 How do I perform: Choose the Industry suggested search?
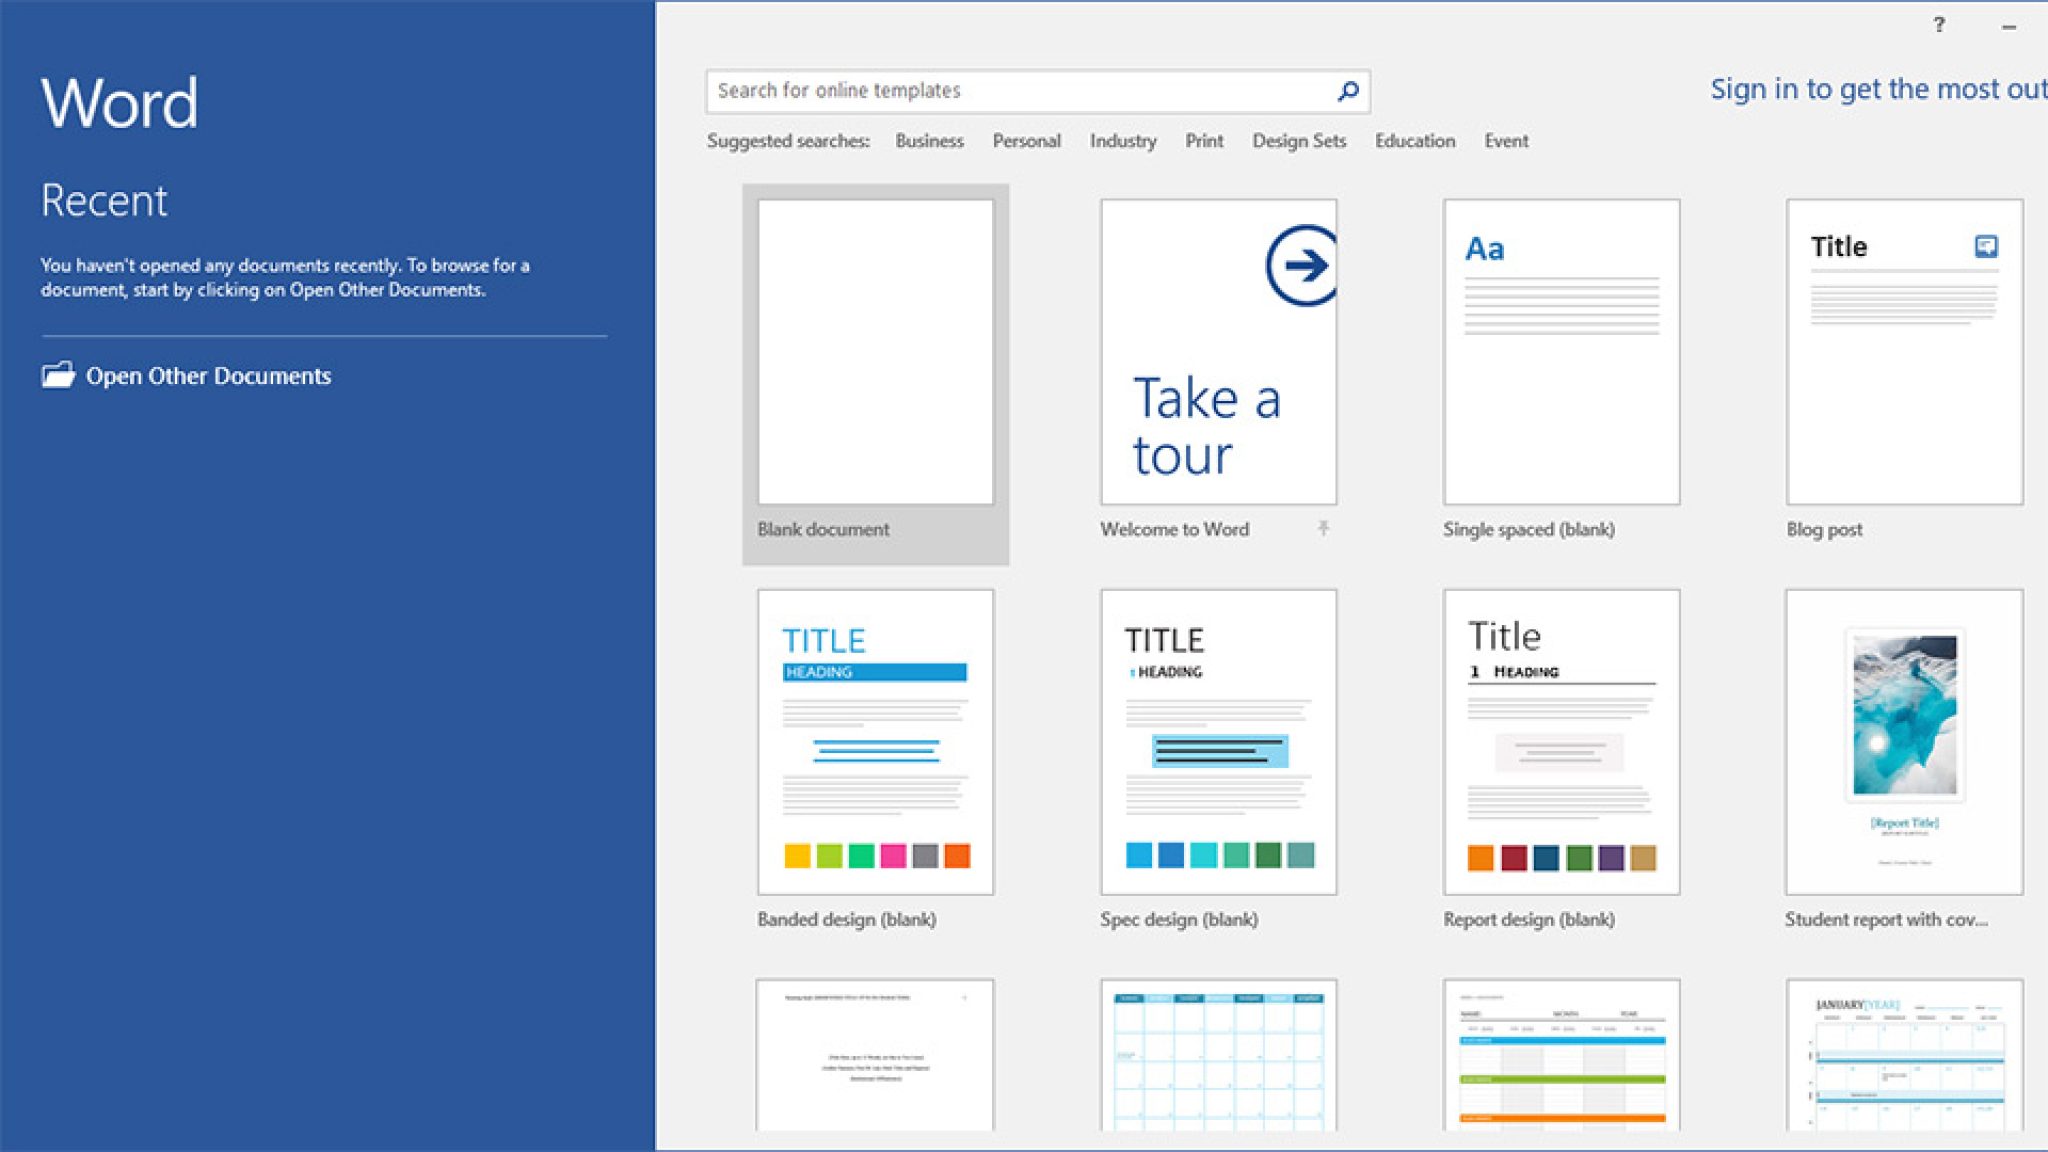pos(1123,141)
